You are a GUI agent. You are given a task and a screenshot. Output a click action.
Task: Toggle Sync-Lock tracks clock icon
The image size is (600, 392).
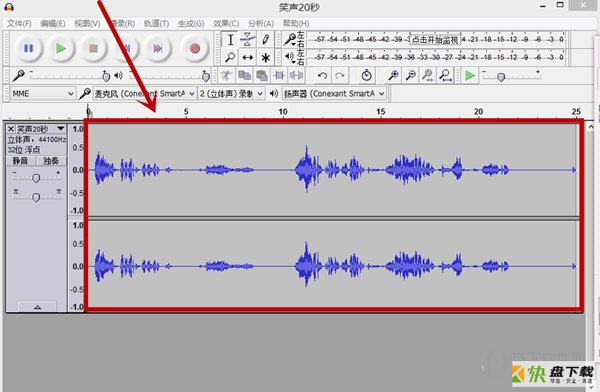367,76
